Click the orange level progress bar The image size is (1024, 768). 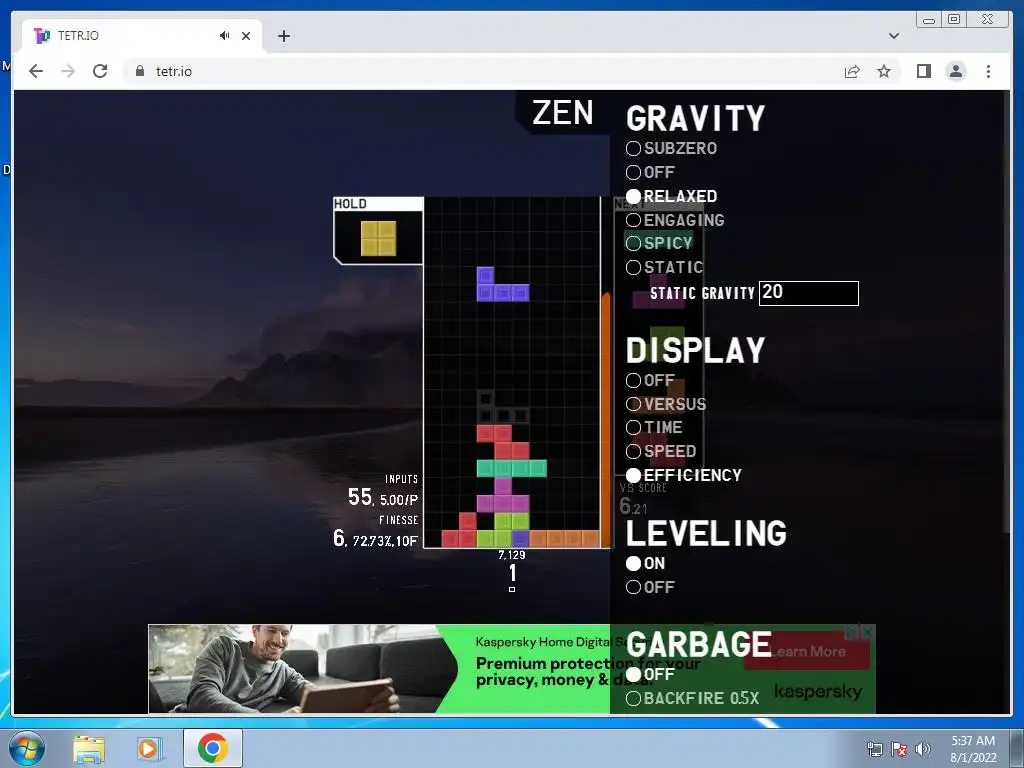(x=605, y=421)
